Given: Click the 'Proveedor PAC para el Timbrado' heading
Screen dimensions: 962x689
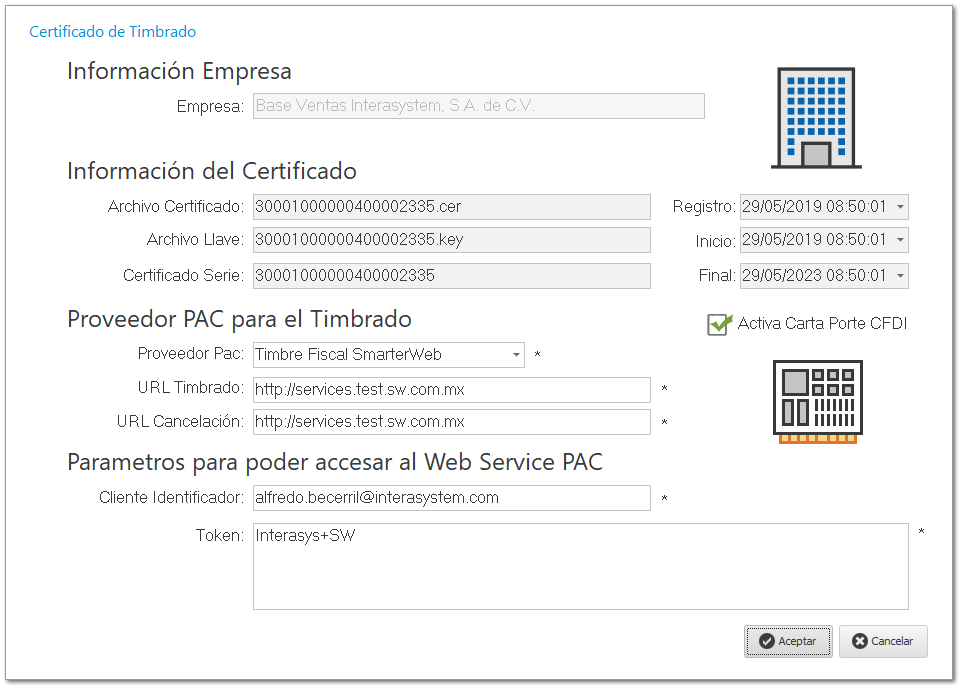Looking at the screenshot, I should (239, 320).
